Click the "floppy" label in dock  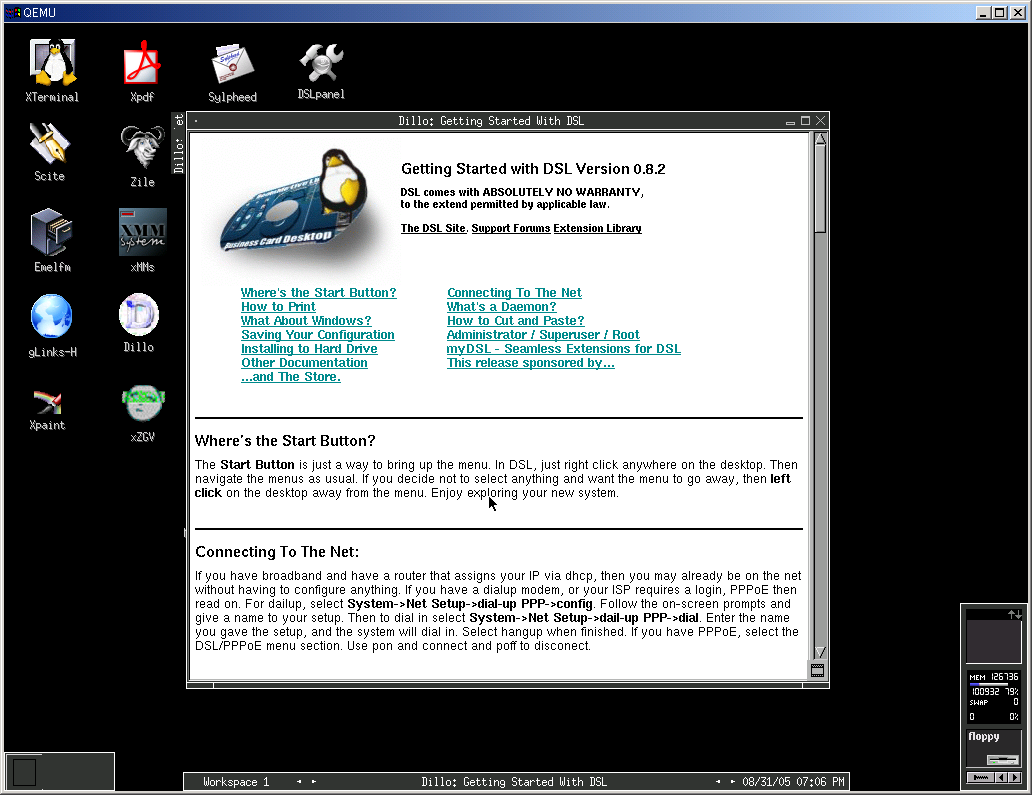point(983,736)
